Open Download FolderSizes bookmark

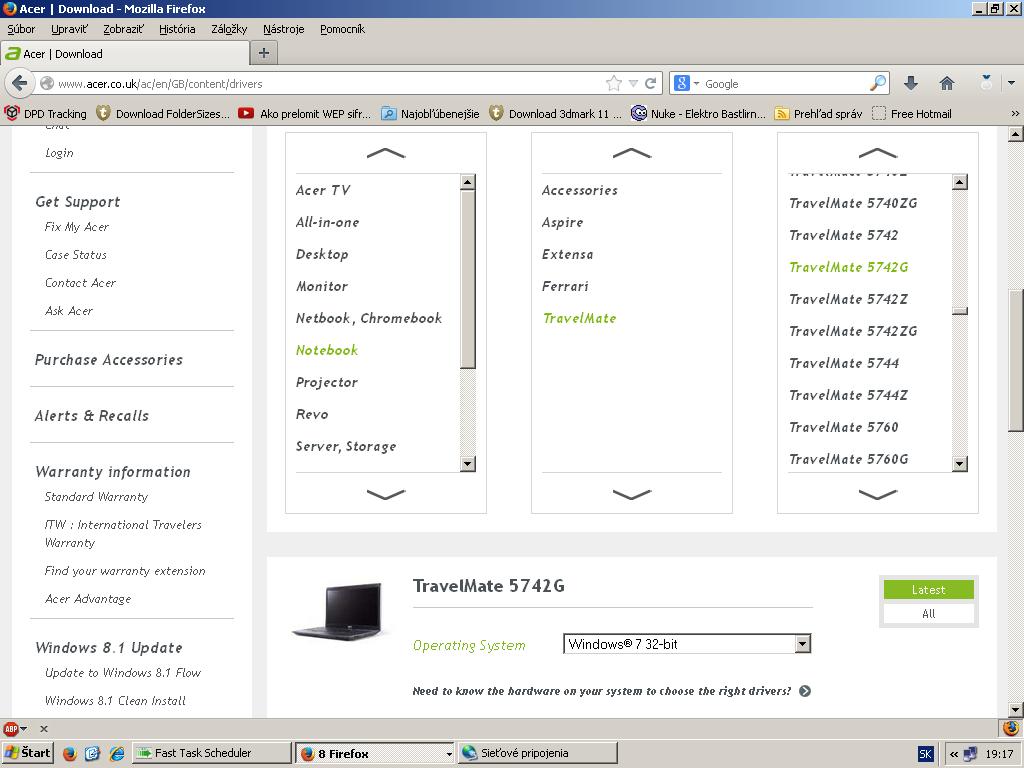tap(163, 114)
